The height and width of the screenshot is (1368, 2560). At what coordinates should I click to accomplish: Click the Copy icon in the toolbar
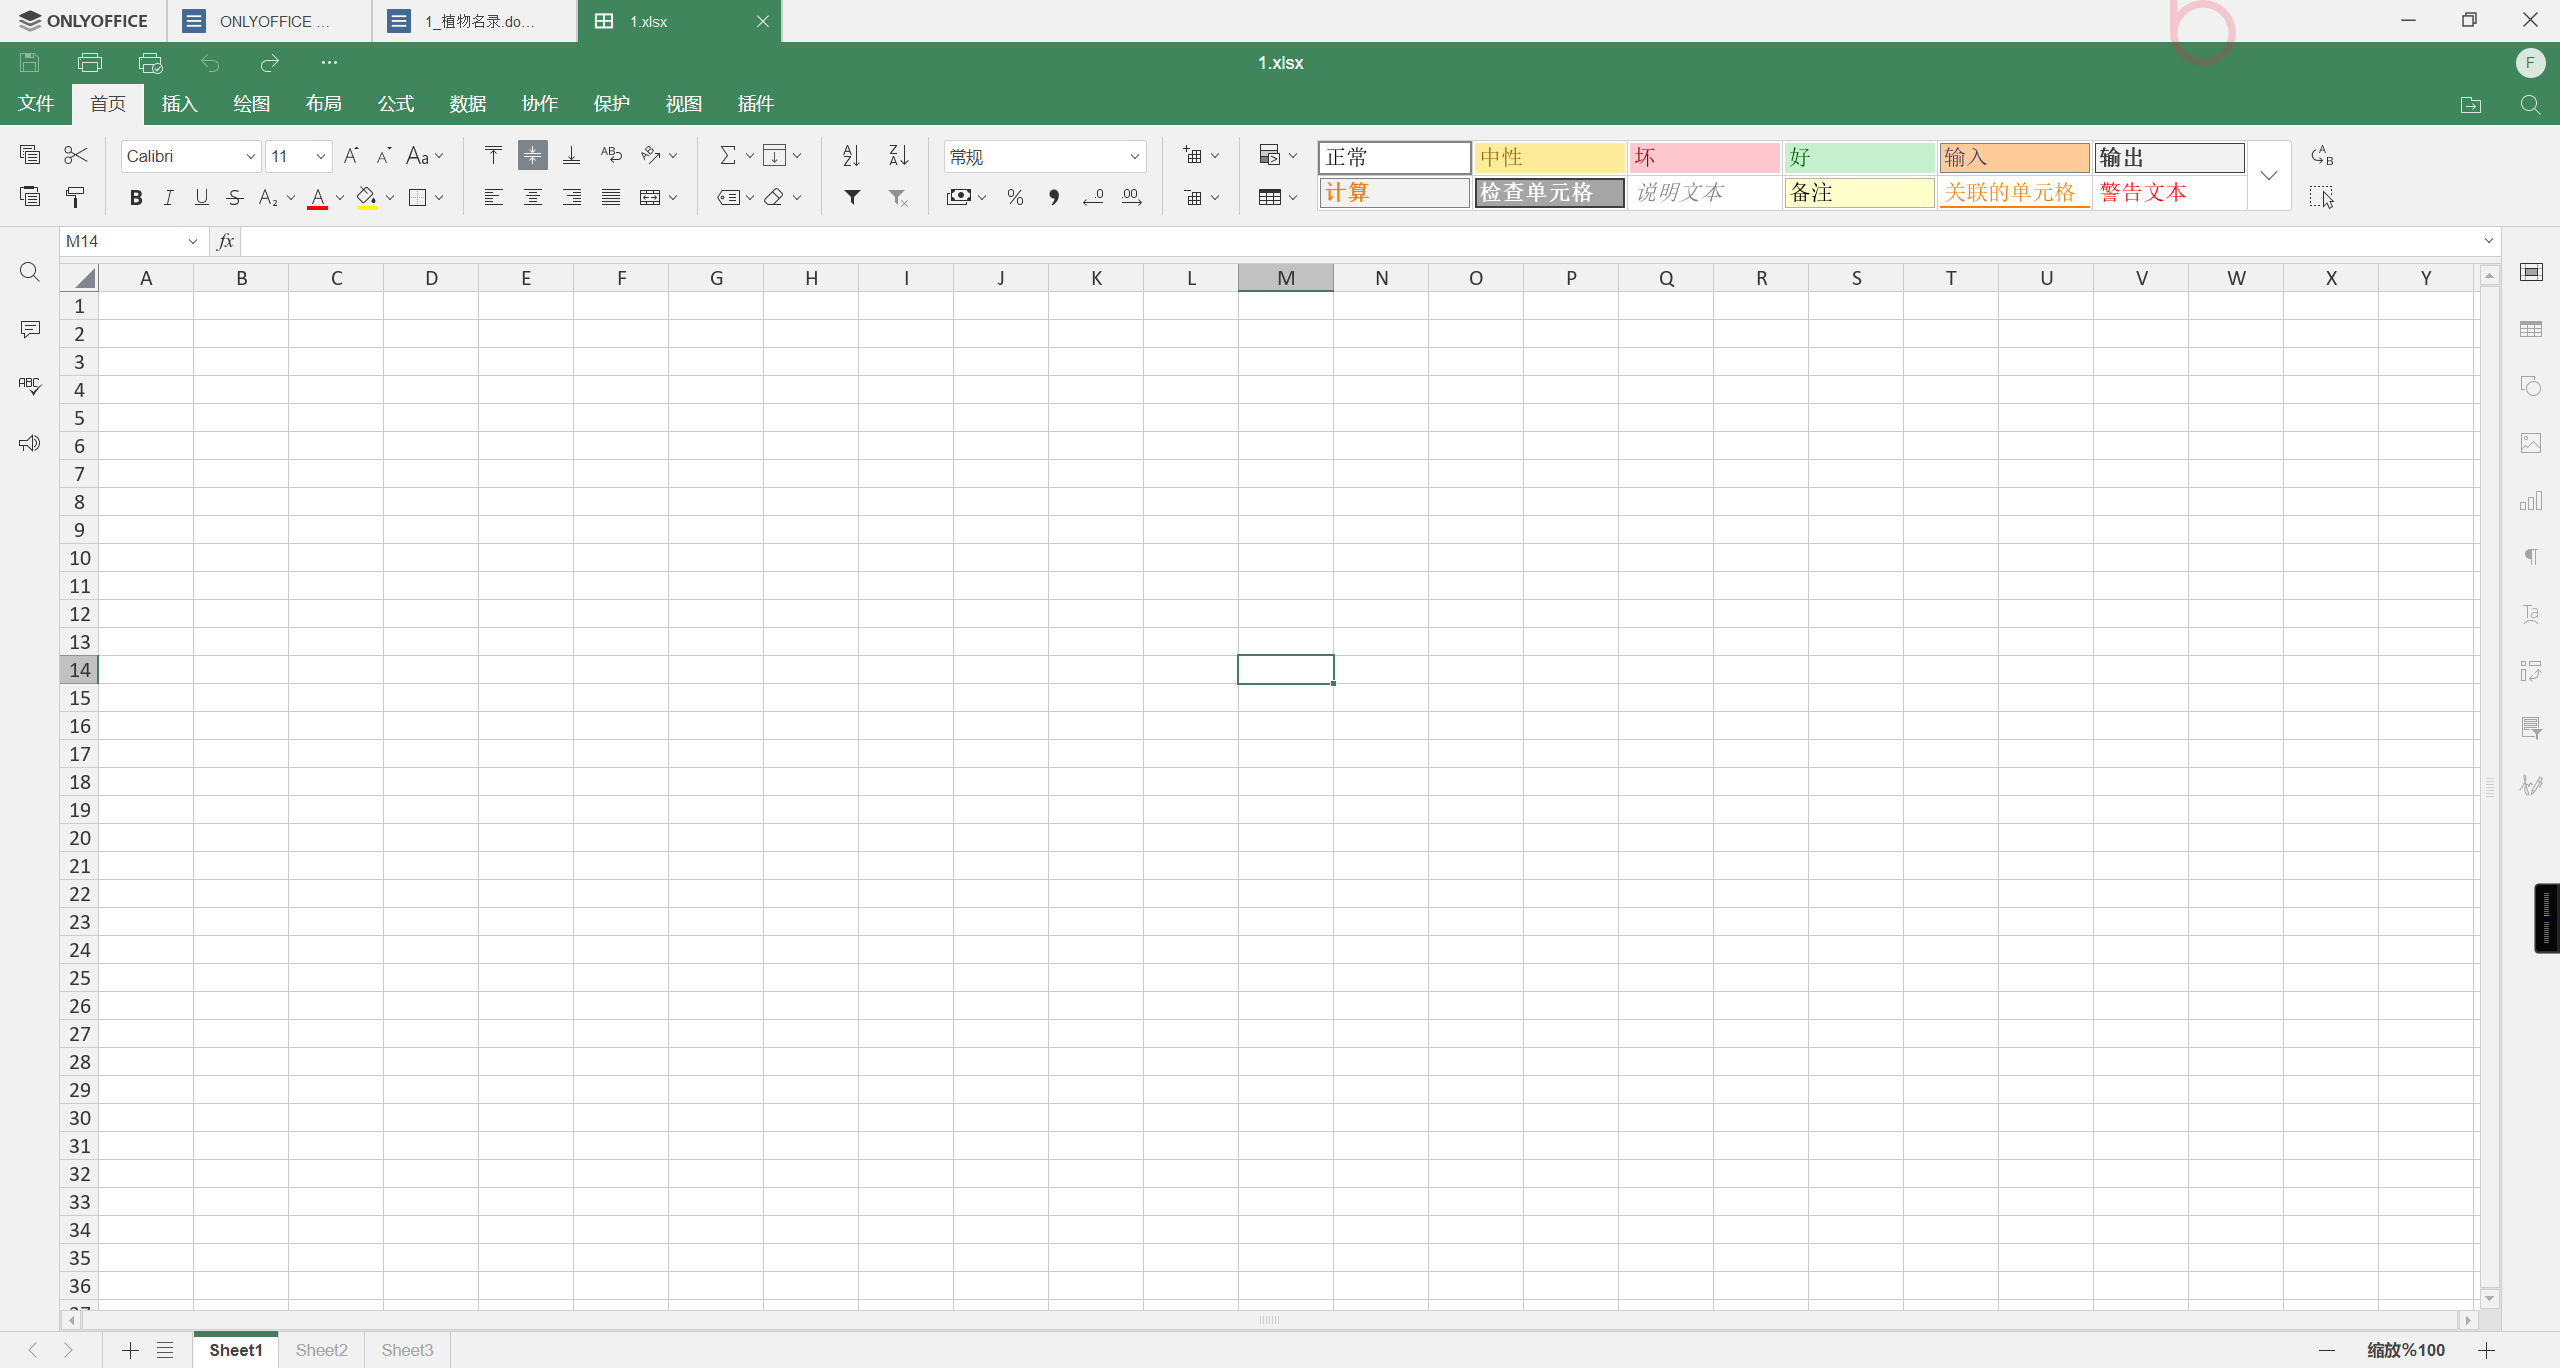pyautogui.click(x=30, y=155)
